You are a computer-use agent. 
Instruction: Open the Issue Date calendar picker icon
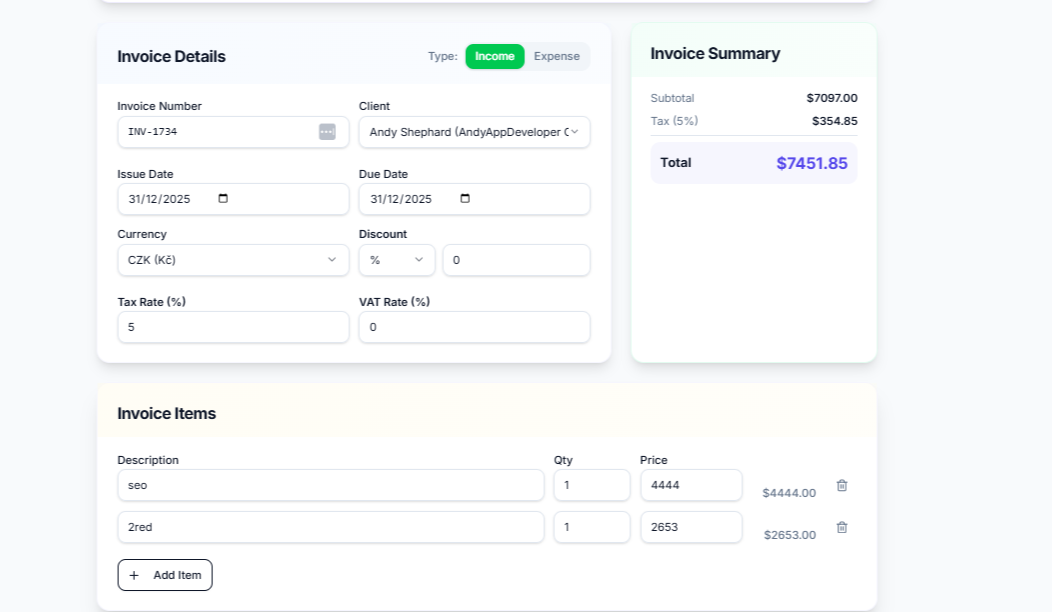tap(223, 199)
